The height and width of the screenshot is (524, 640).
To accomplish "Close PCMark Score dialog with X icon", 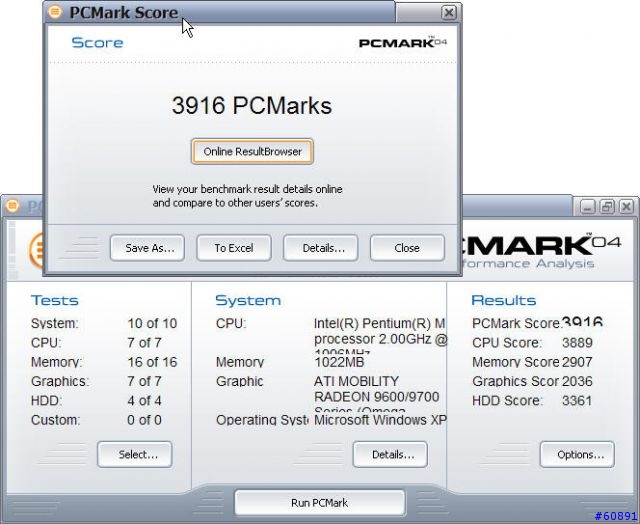I will 449,13.
